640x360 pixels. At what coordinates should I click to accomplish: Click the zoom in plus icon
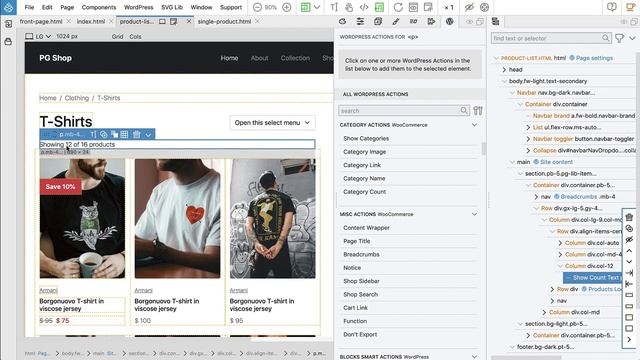click(x=287, y=7)
